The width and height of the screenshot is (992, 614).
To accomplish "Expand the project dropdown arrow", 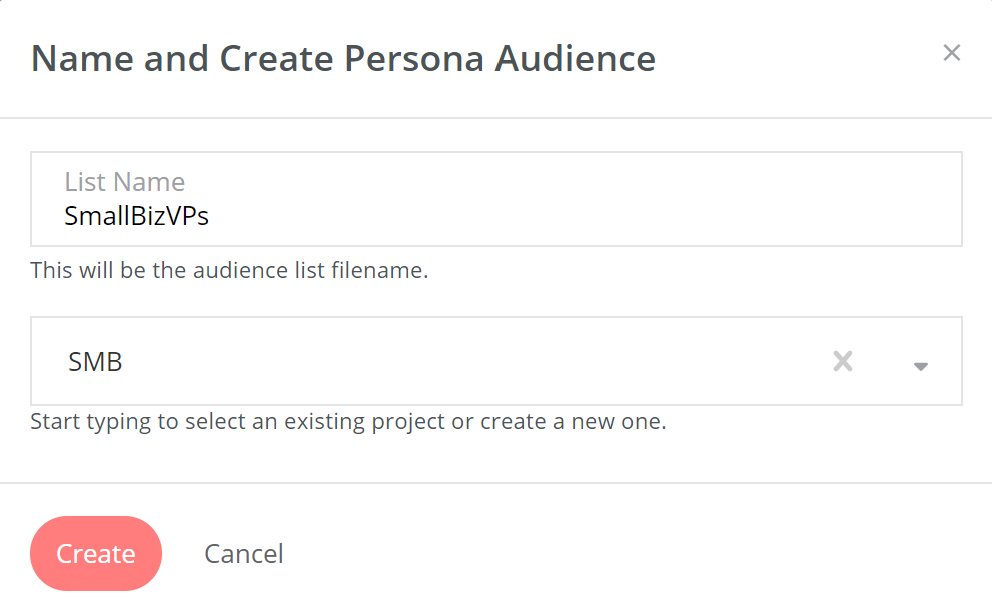I will point(921,365).
